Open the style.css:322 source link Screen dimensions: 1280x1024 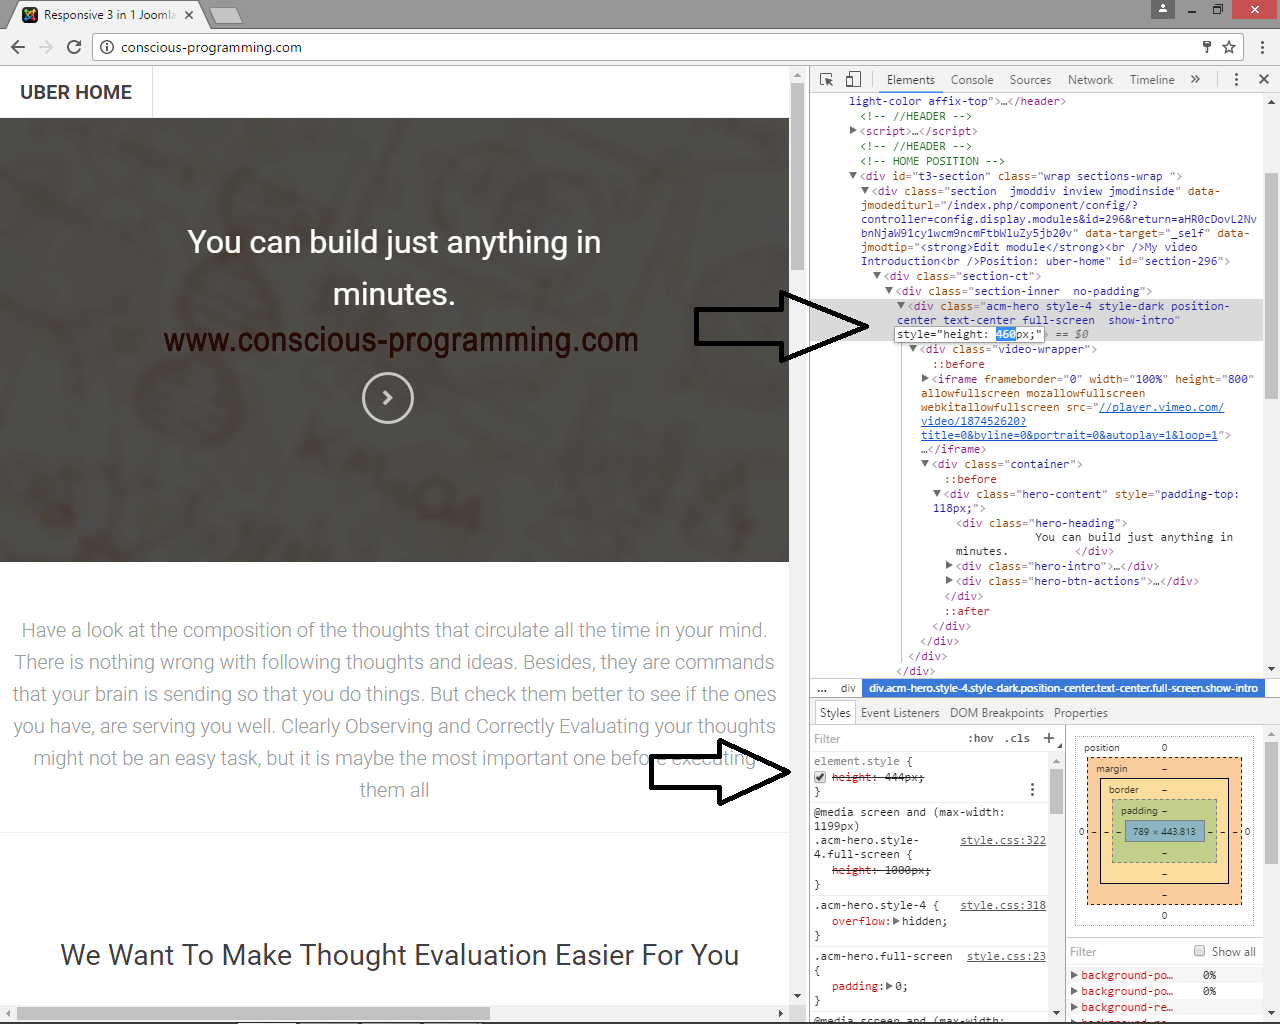click(1002, 840)
